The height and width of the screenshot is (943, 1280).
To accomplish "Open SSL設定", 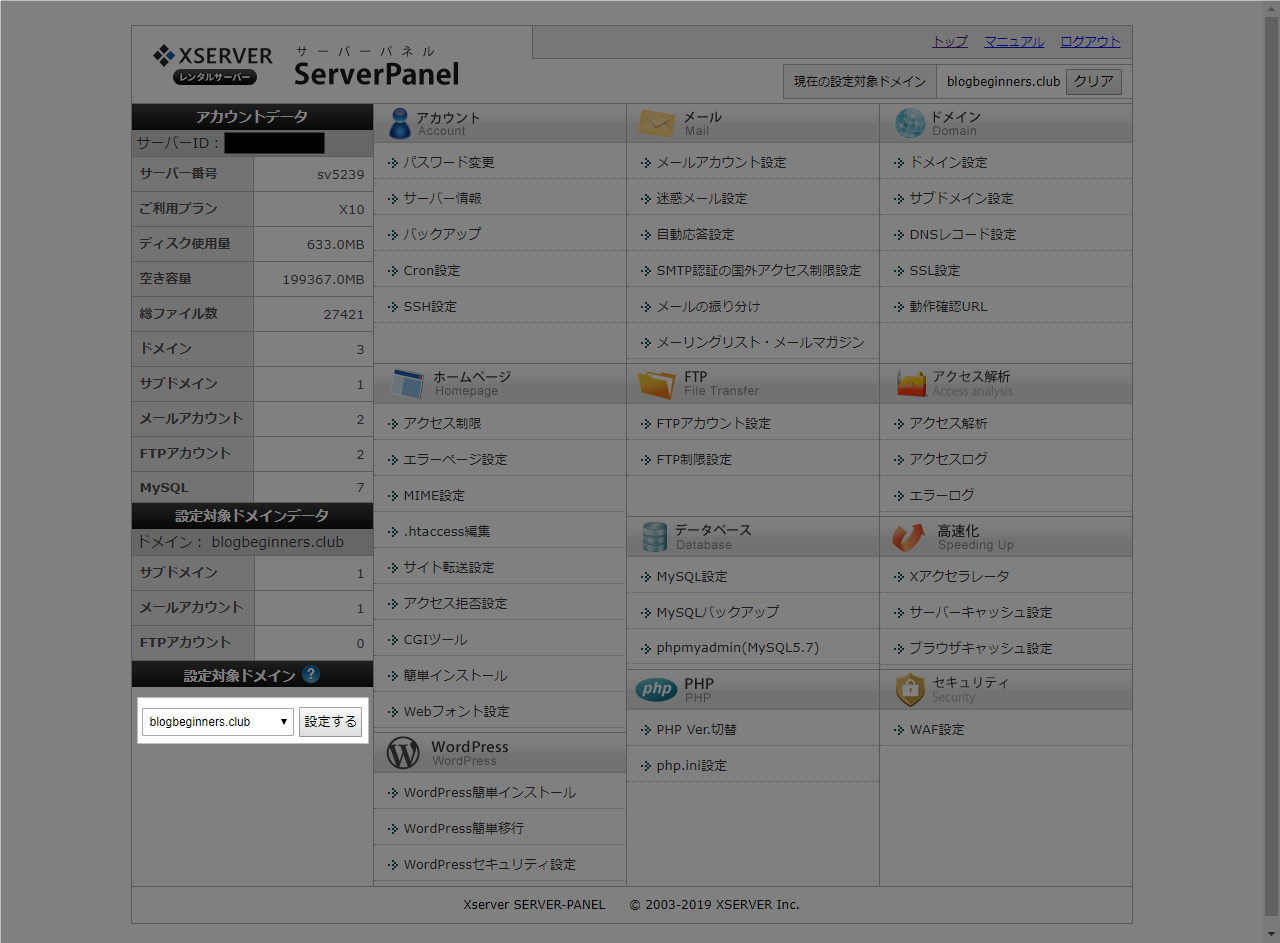I will tap(934, 270).
